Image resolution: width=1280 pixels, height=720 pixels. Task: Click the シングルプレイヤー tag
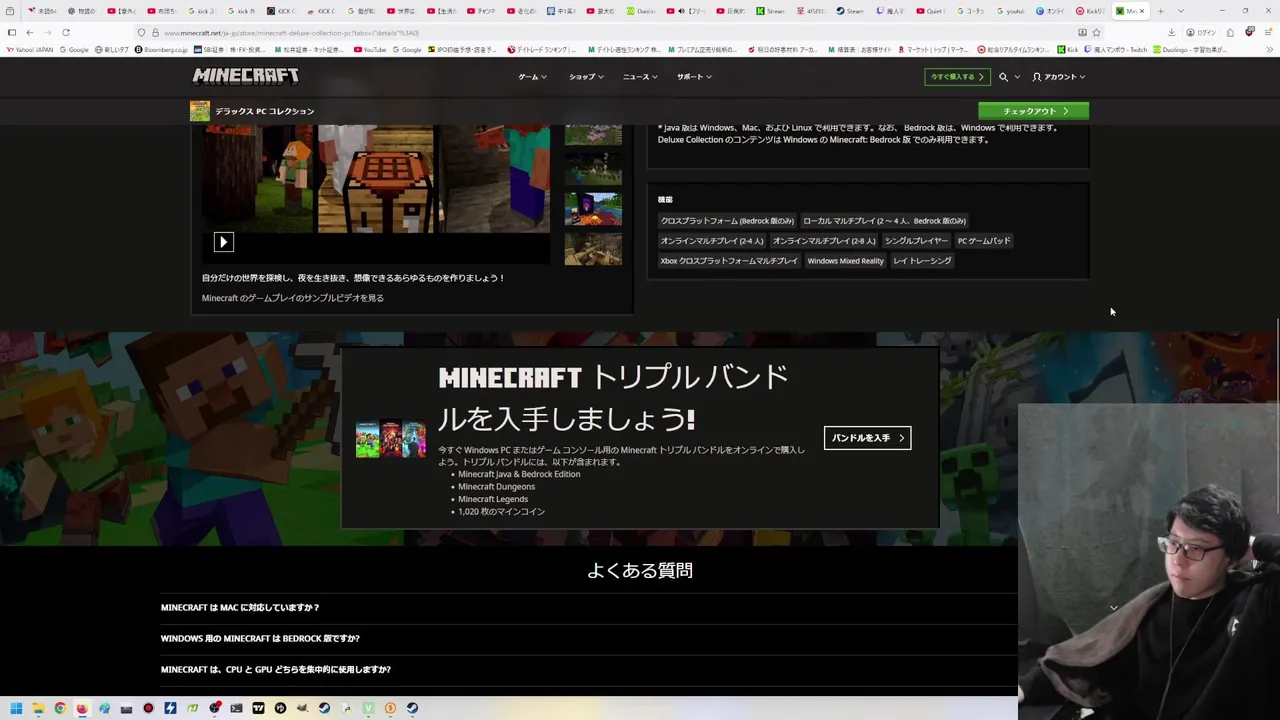(x=916, y=241)
